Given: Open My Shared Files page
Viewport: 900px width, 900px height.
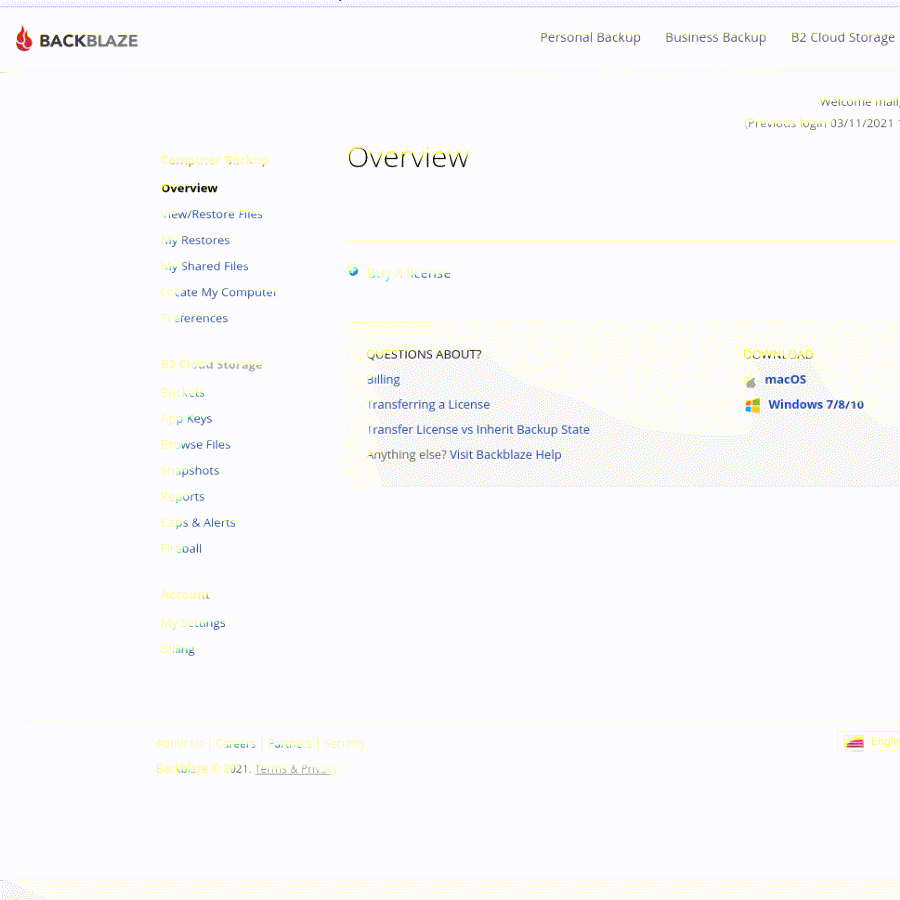Looking at the screenshot, I should point(204,266).
